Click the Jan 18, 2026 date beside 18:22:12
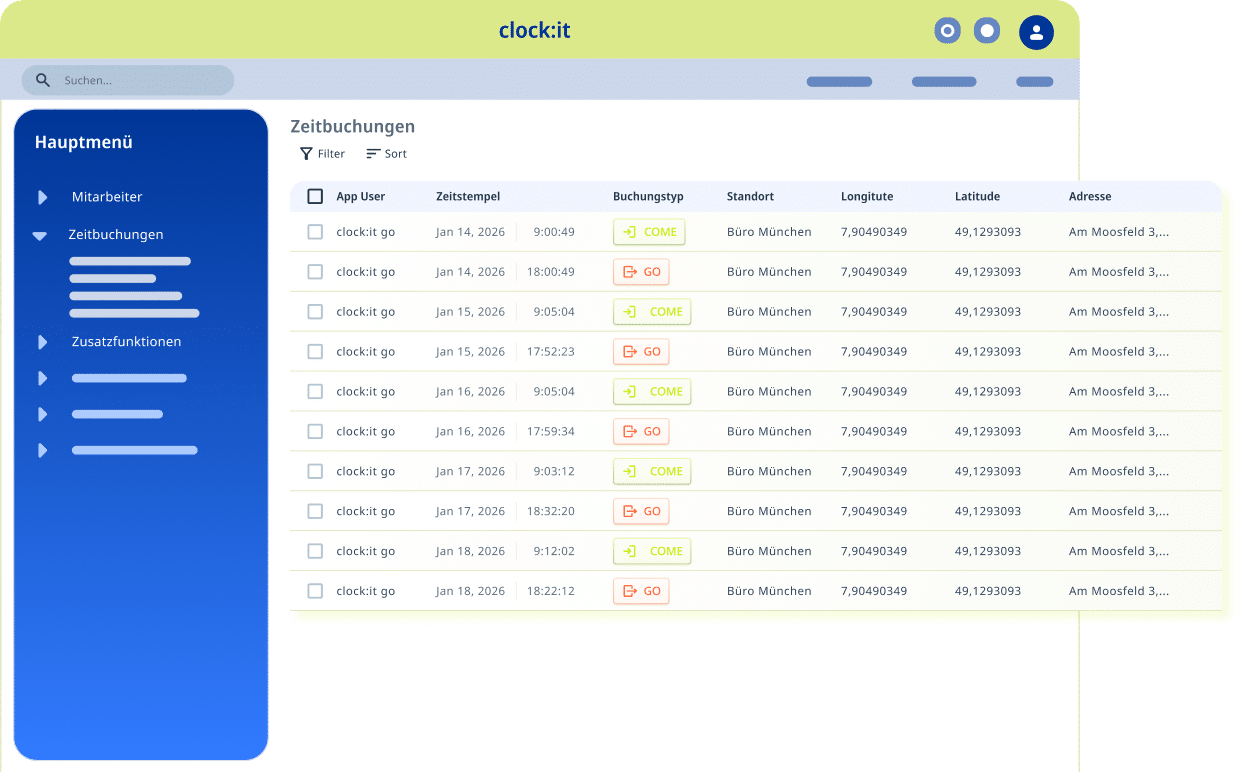This screenshot has height=772, width=1239. (x=470, y=591)
